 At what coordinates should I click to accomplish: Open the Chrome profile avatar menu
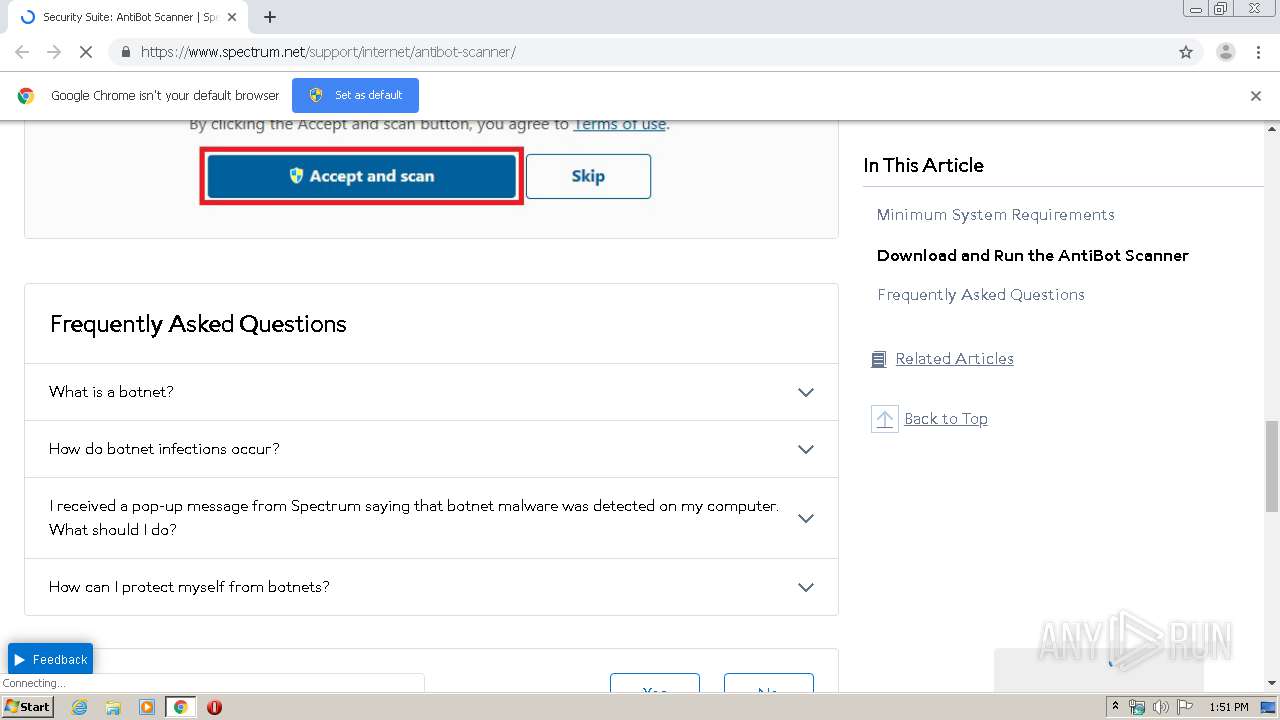[1226, 52]
